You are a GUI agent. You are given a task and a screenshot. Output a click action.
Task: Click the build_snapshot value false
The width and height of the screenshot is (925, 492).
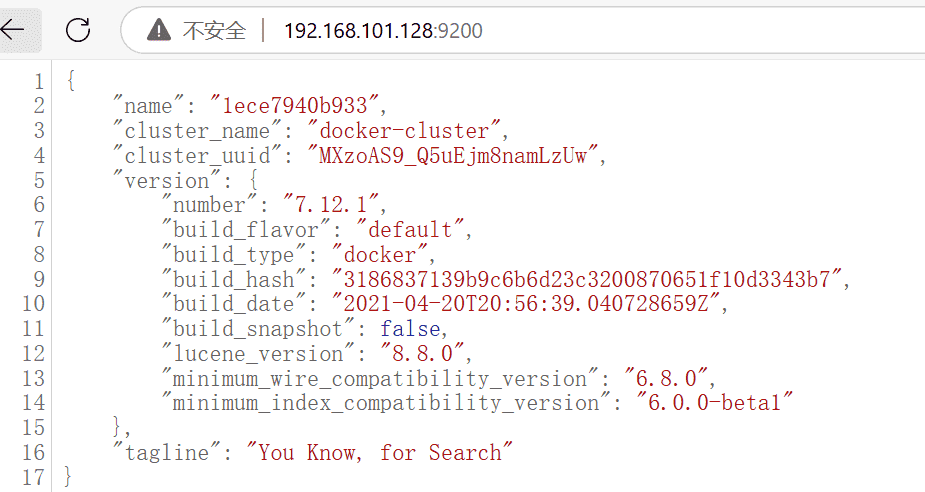[x=413, y=329]
